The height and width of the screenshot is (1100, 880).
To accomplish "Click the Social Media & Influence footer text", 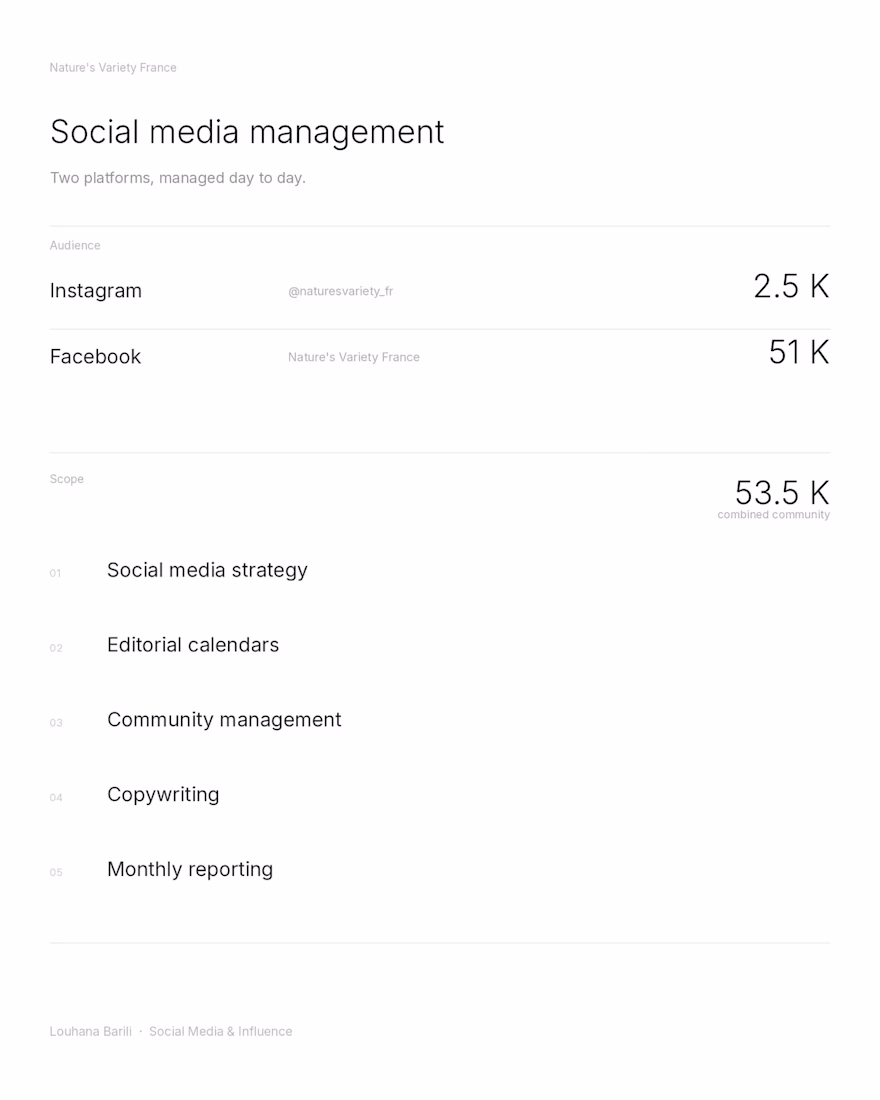I will [x=220, y=1031].
